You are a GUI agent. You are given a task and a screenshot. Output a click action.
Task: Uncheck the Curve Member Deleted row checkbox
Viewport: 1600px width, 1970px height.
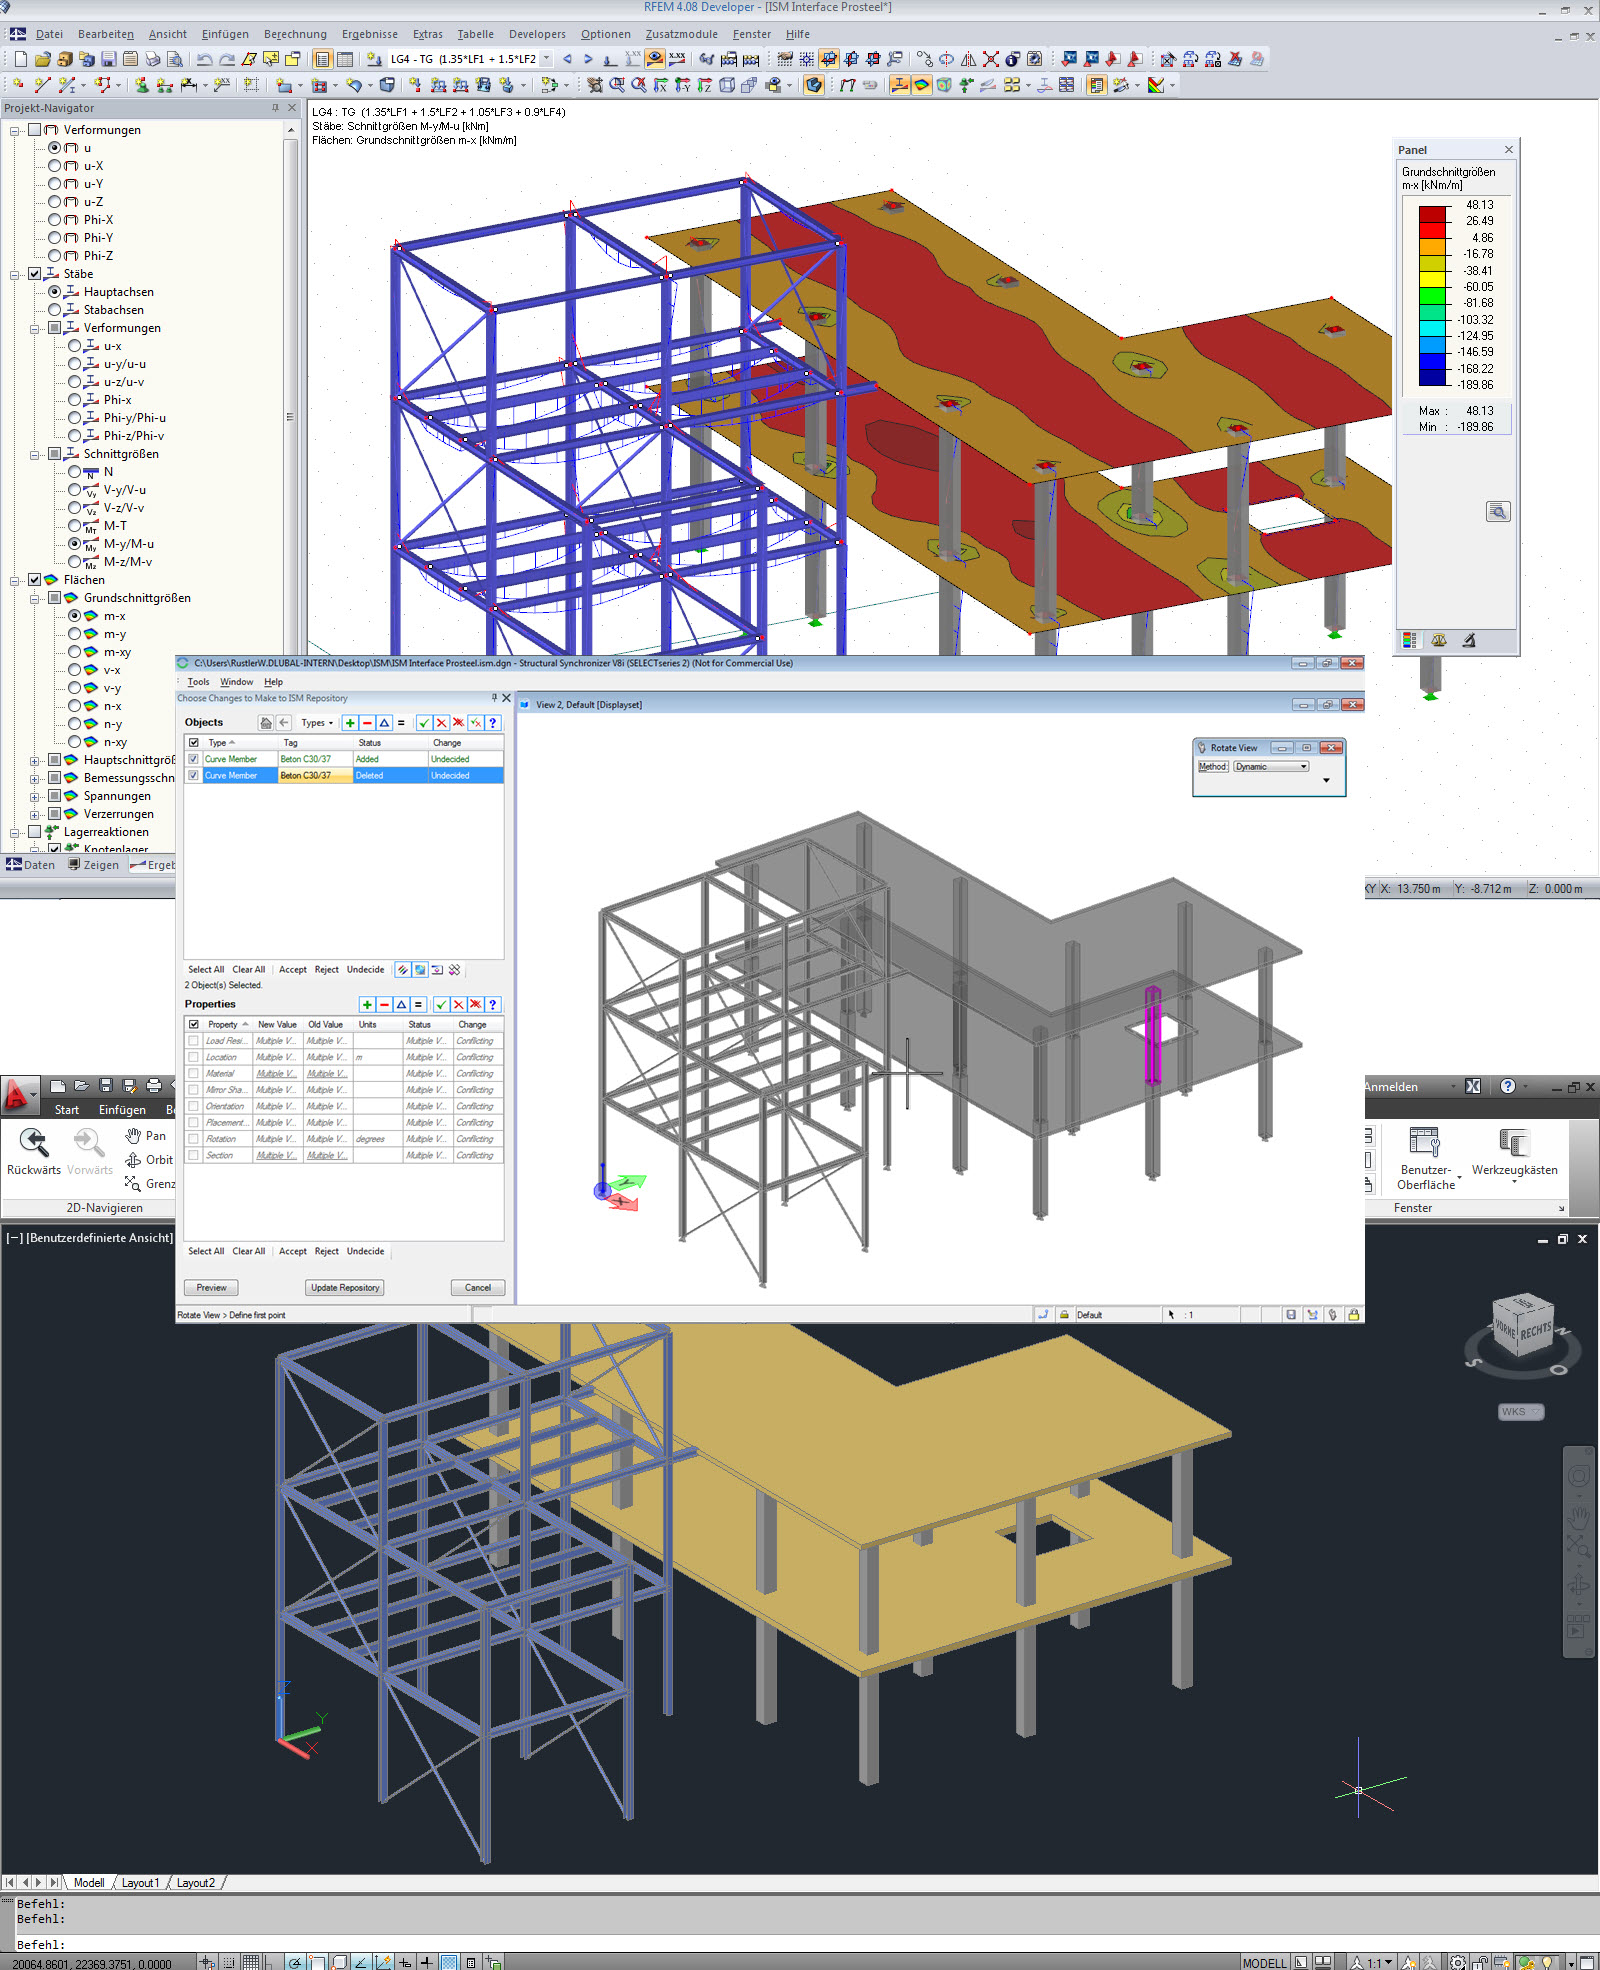coord(193,774)
